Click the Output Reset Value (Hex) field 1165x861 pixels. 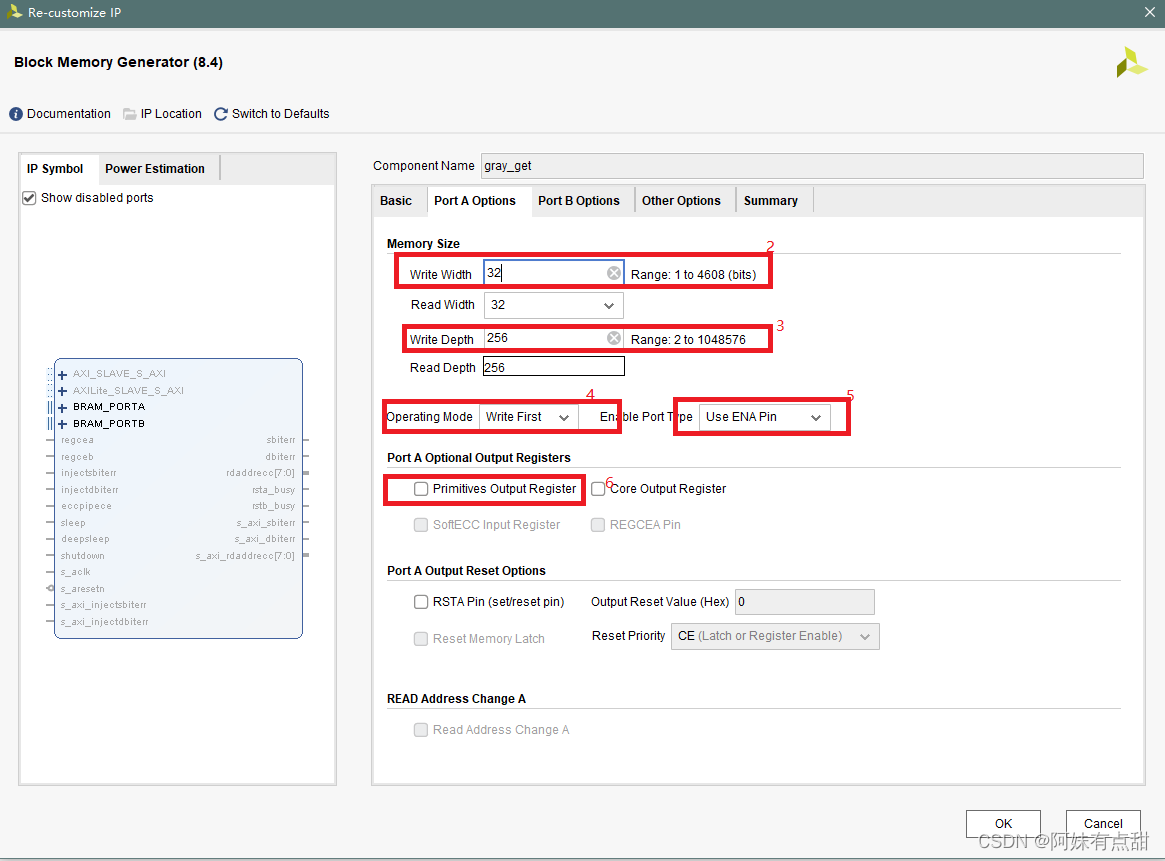(x=805, y=602)
